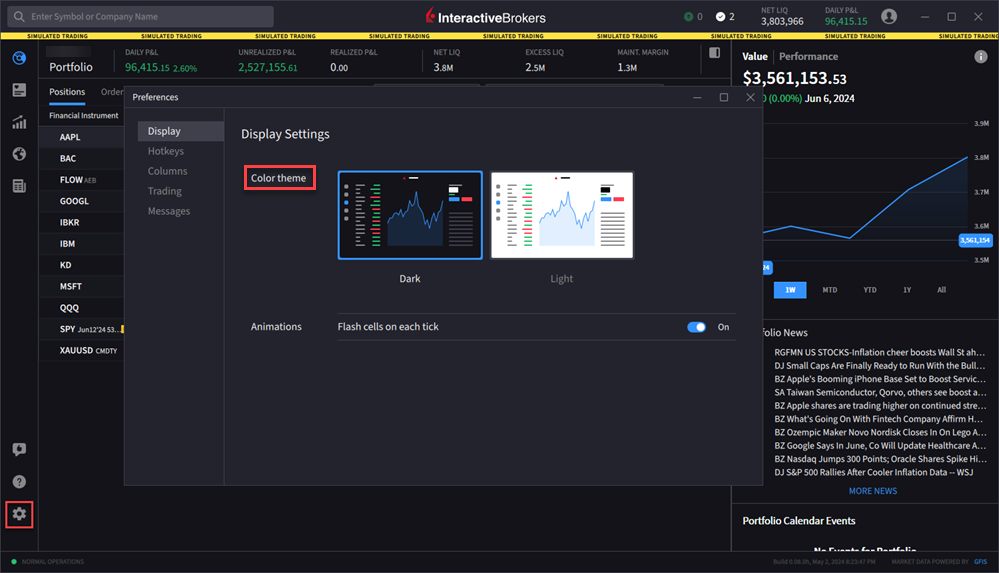Click the 3,561,154 chart value marker
This screenshot has width=999, height=573.
975,240
